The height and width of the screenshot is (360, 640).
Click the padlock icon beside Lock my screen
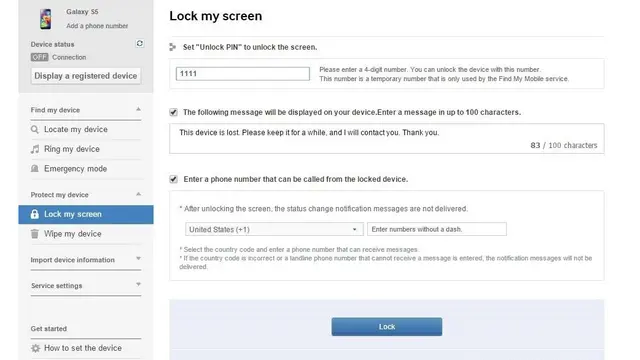click(x=35, y=214)
